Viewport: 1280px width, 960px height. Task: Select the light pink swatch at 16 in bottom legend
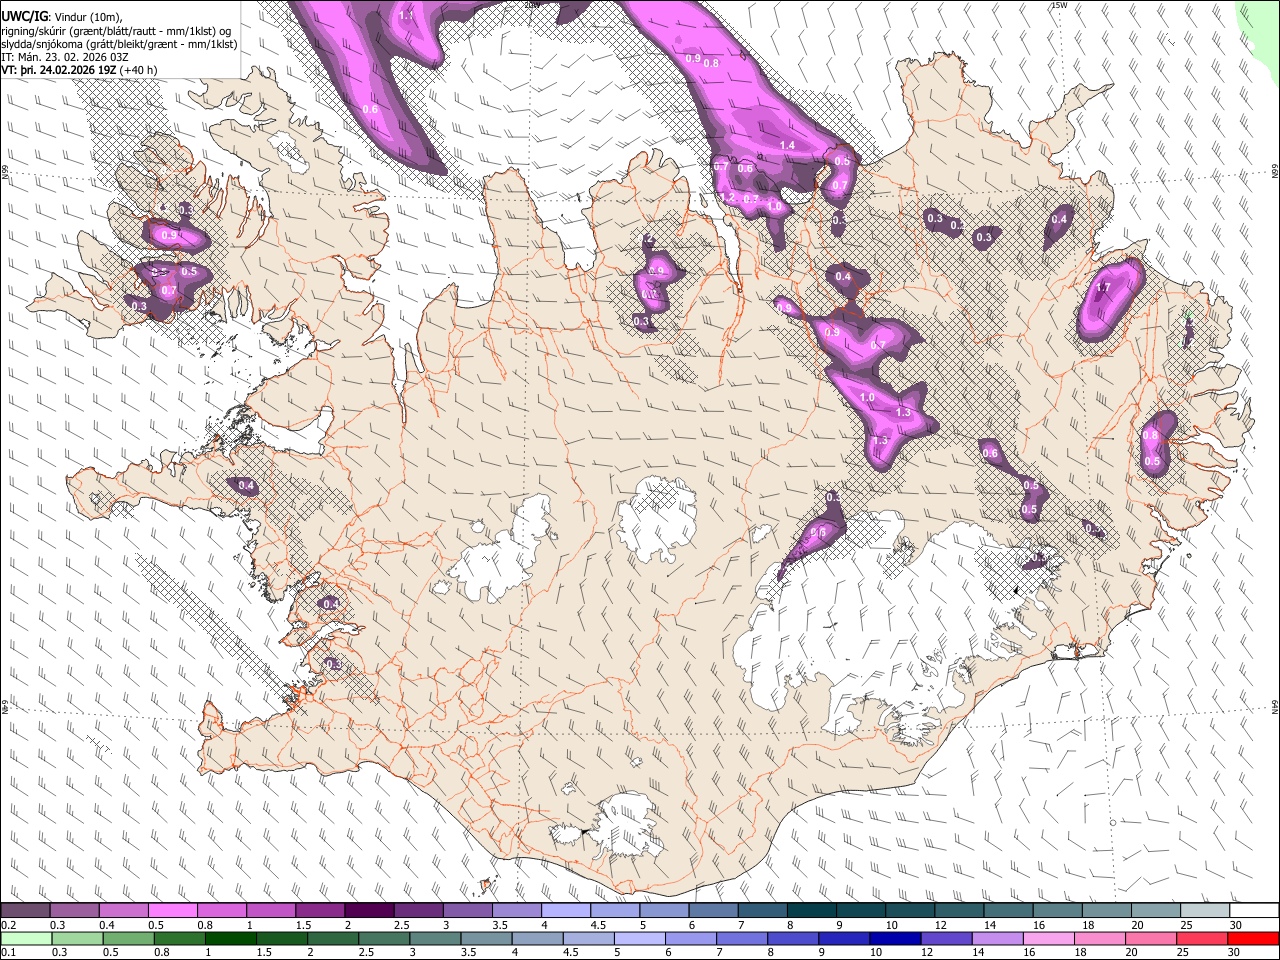click(x=1049, y=938)
